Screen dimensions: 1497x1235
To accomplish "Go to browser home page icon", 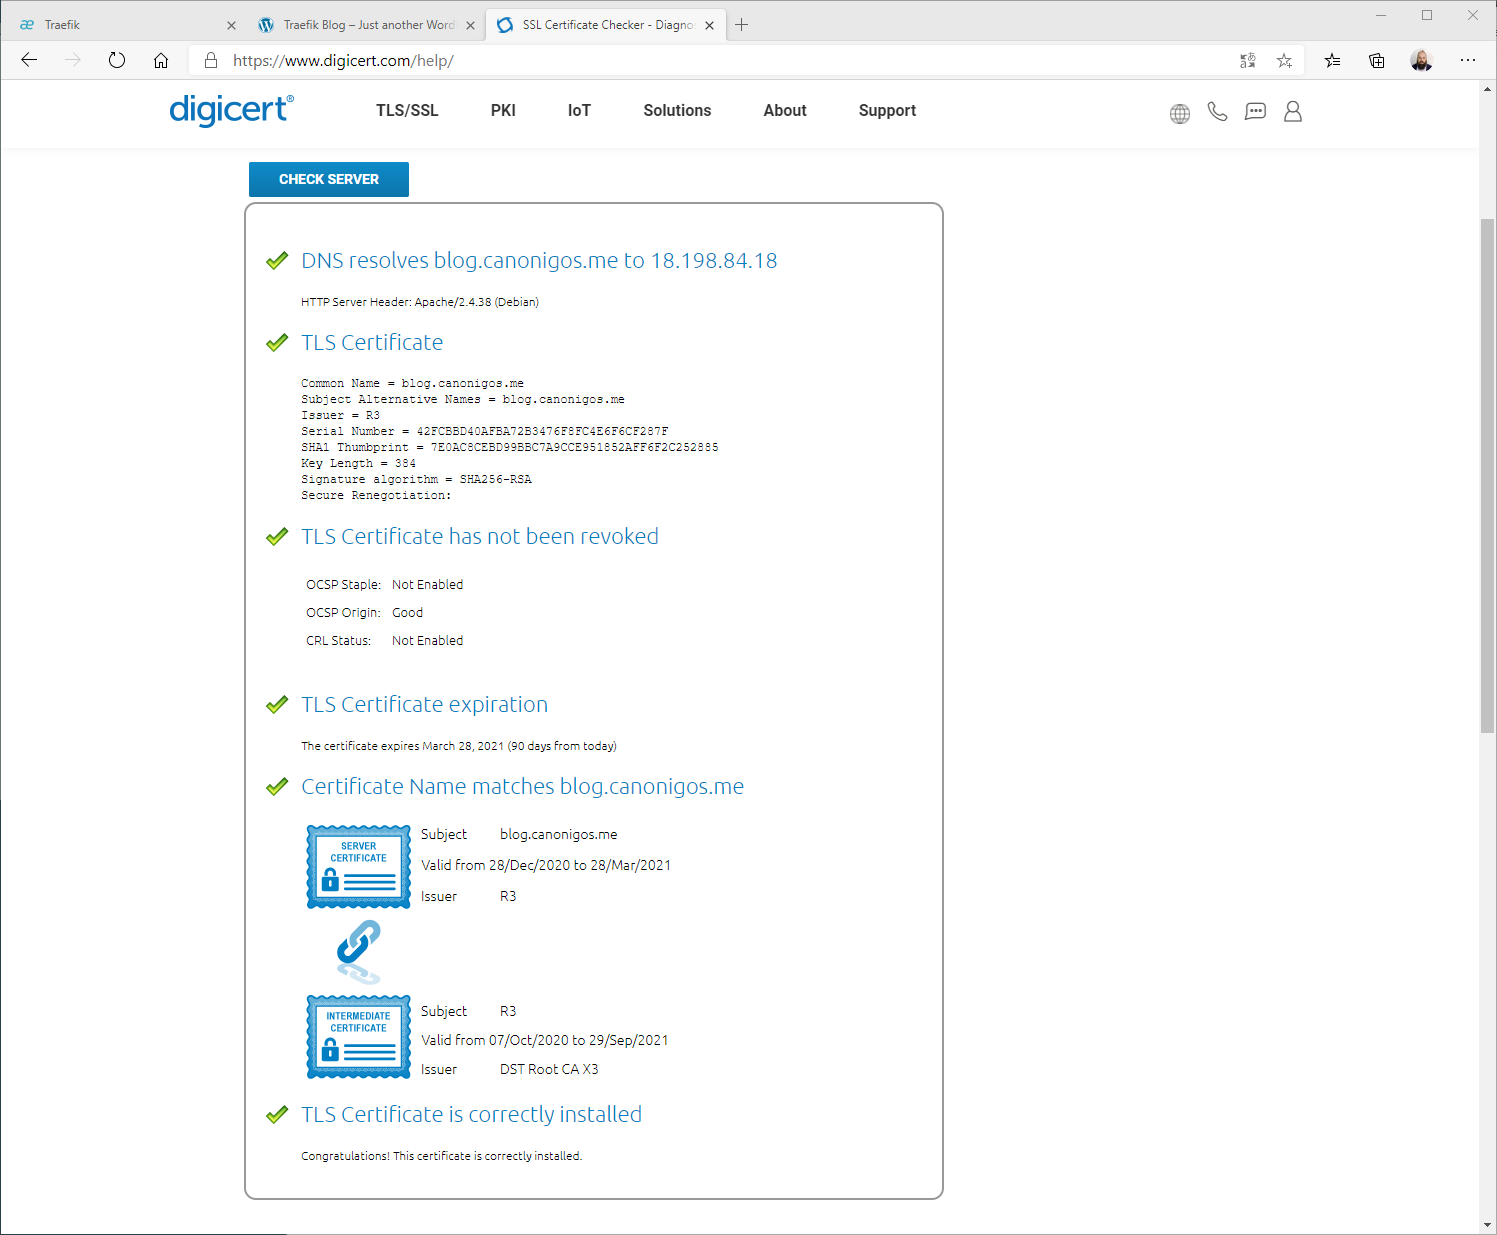I will point(161,60).
